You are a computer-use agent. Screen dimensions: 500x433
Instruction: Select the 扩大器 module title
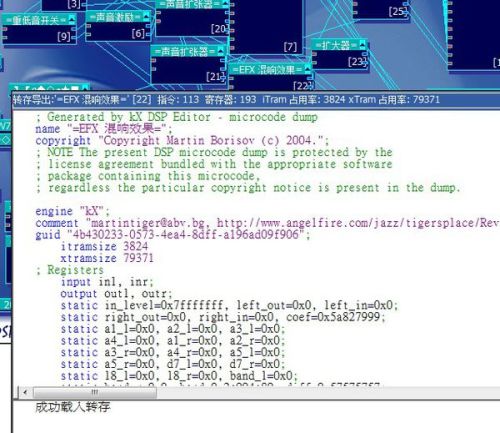(x=336, y=45)
